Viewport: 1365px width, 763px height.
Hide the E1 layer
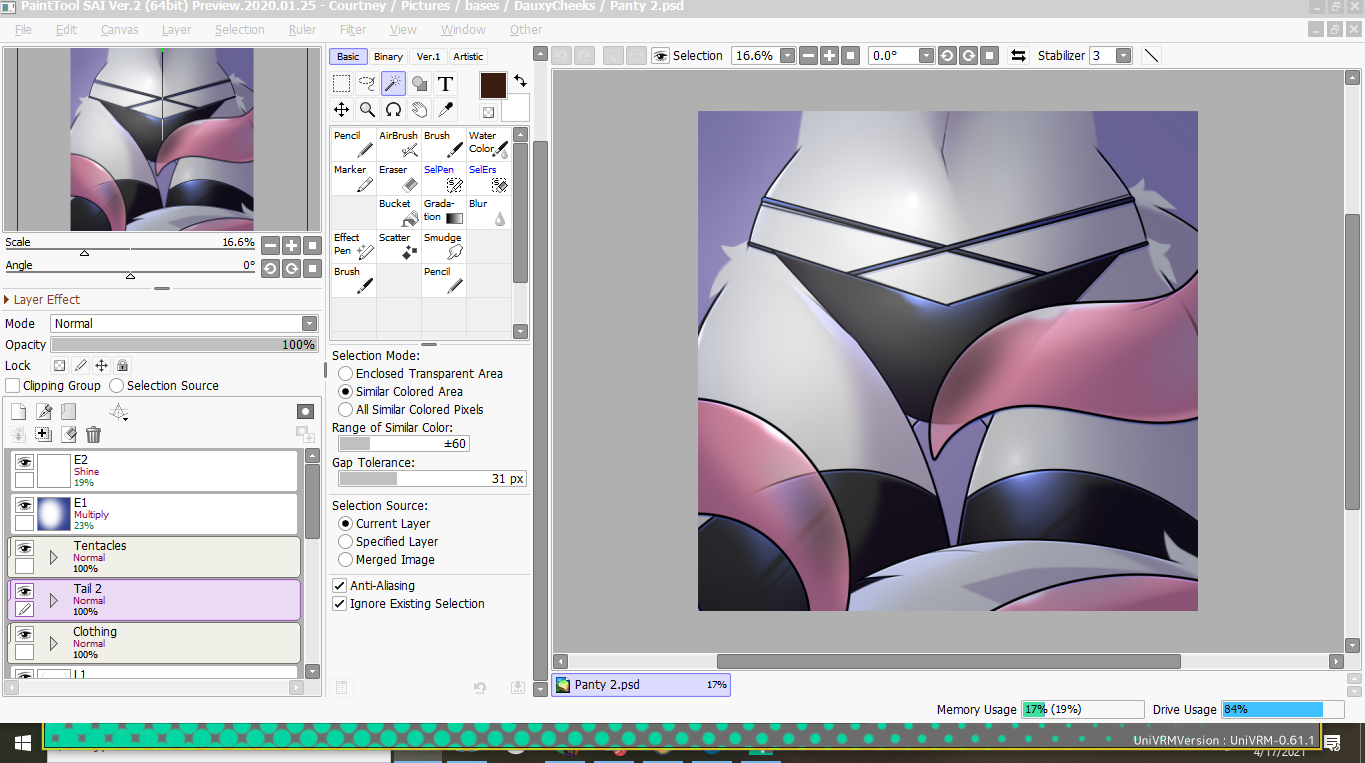[x=24, y=505]
